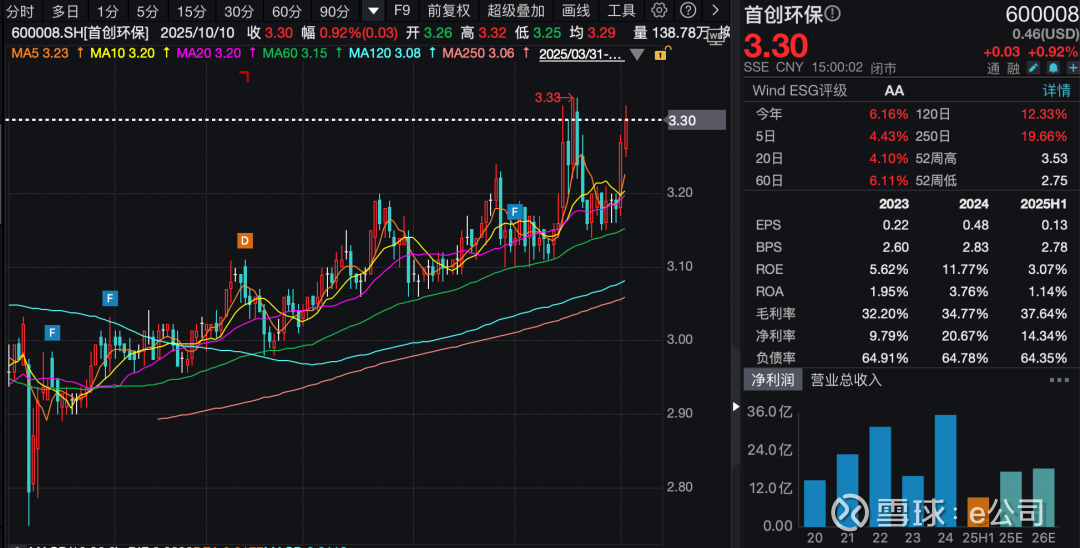Toggle the 超级叠加 overlay option

tap(516, 11)
